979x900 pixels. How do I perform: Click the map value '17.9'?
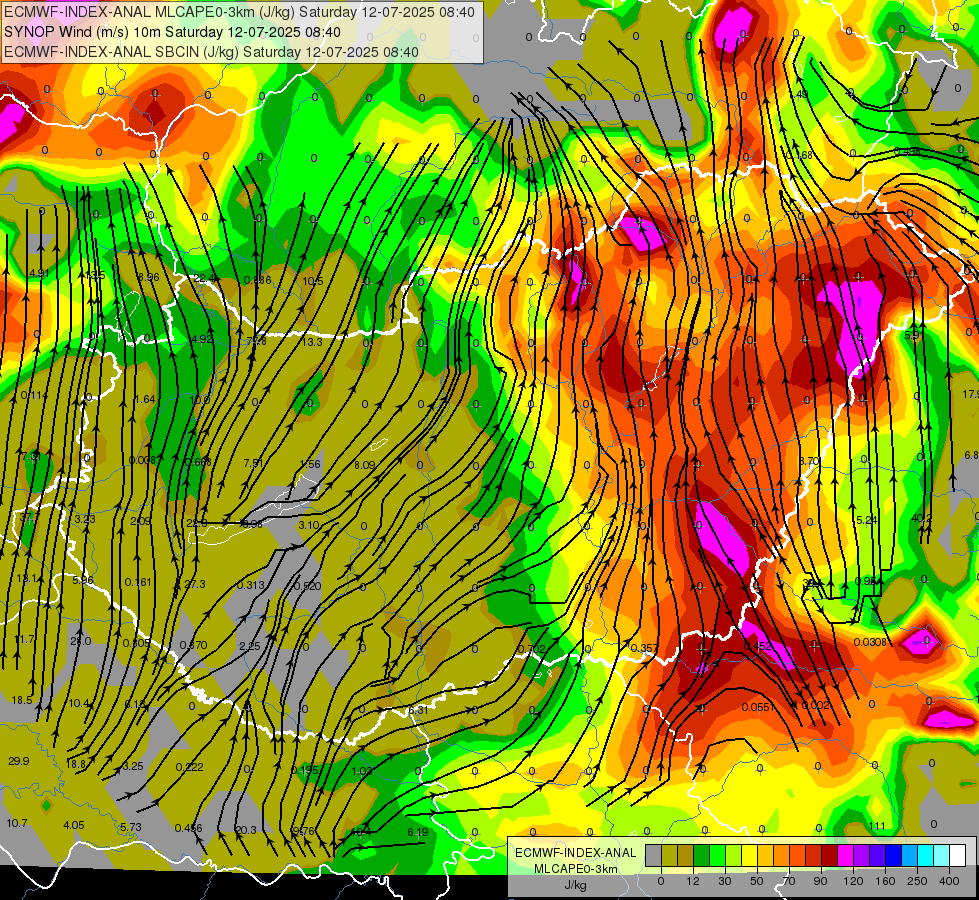pos(970,394)
